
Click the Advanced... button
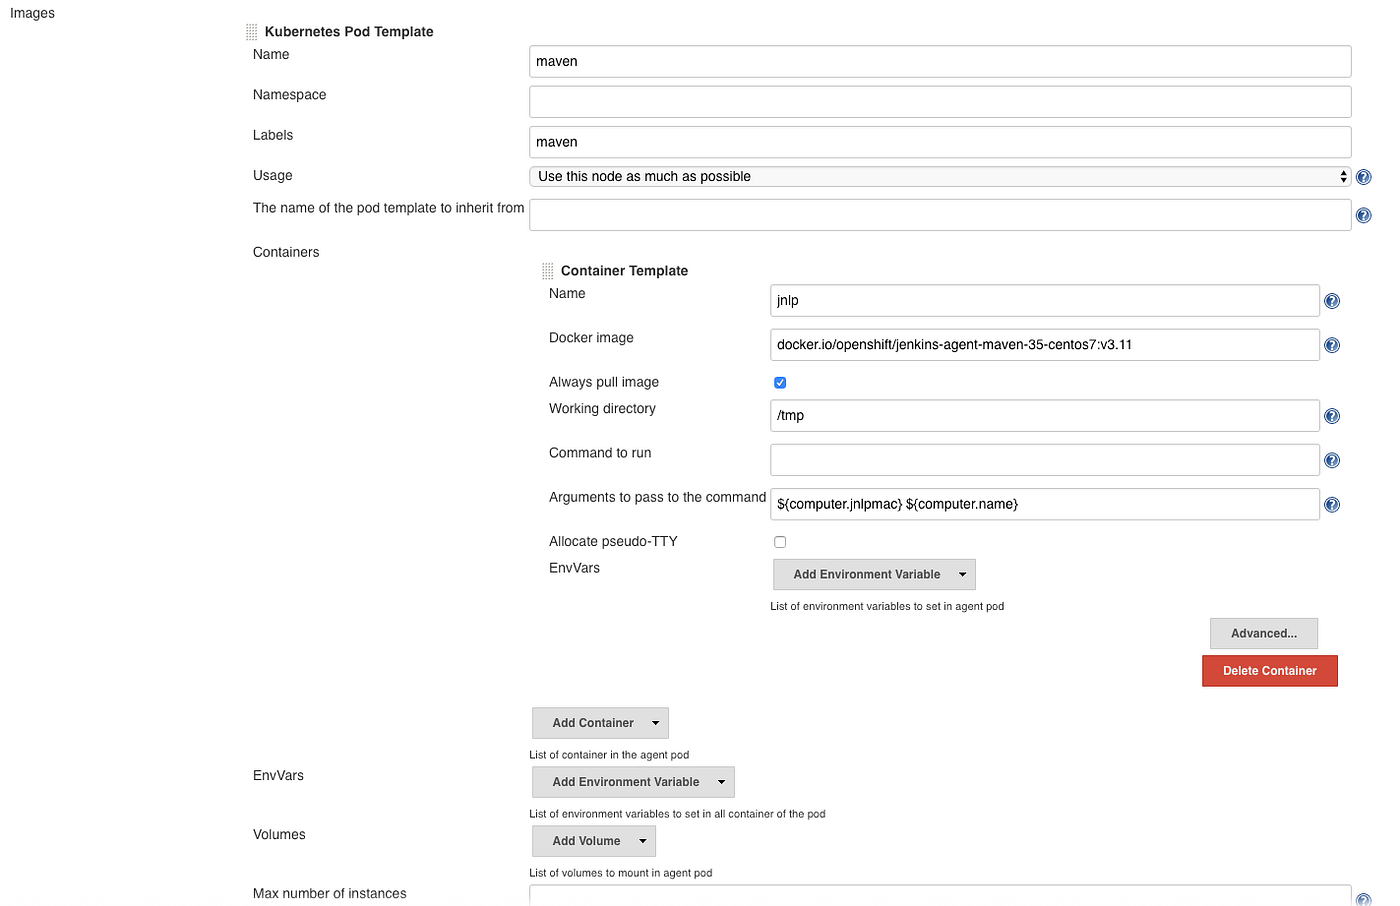click(x=1263, y=633)
